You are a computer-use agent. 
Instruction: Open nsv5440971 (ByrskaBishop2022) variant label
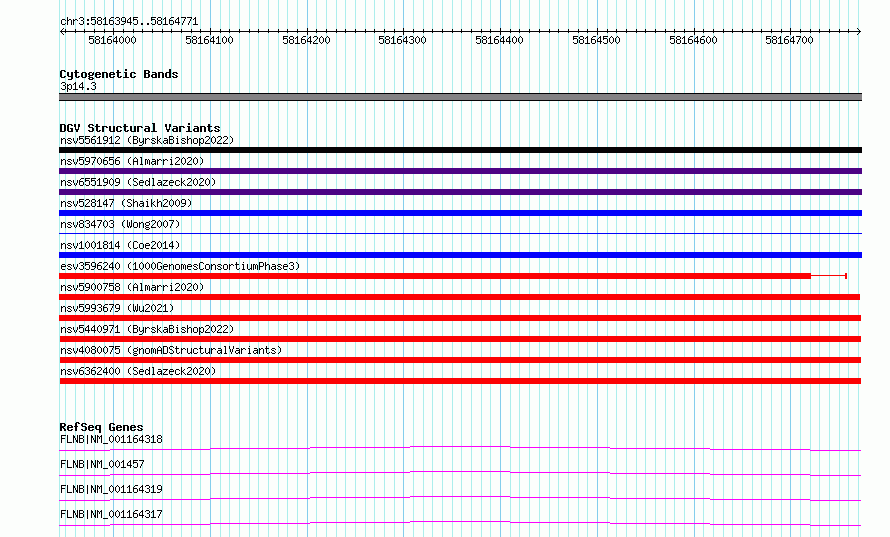tap(147, 329)
